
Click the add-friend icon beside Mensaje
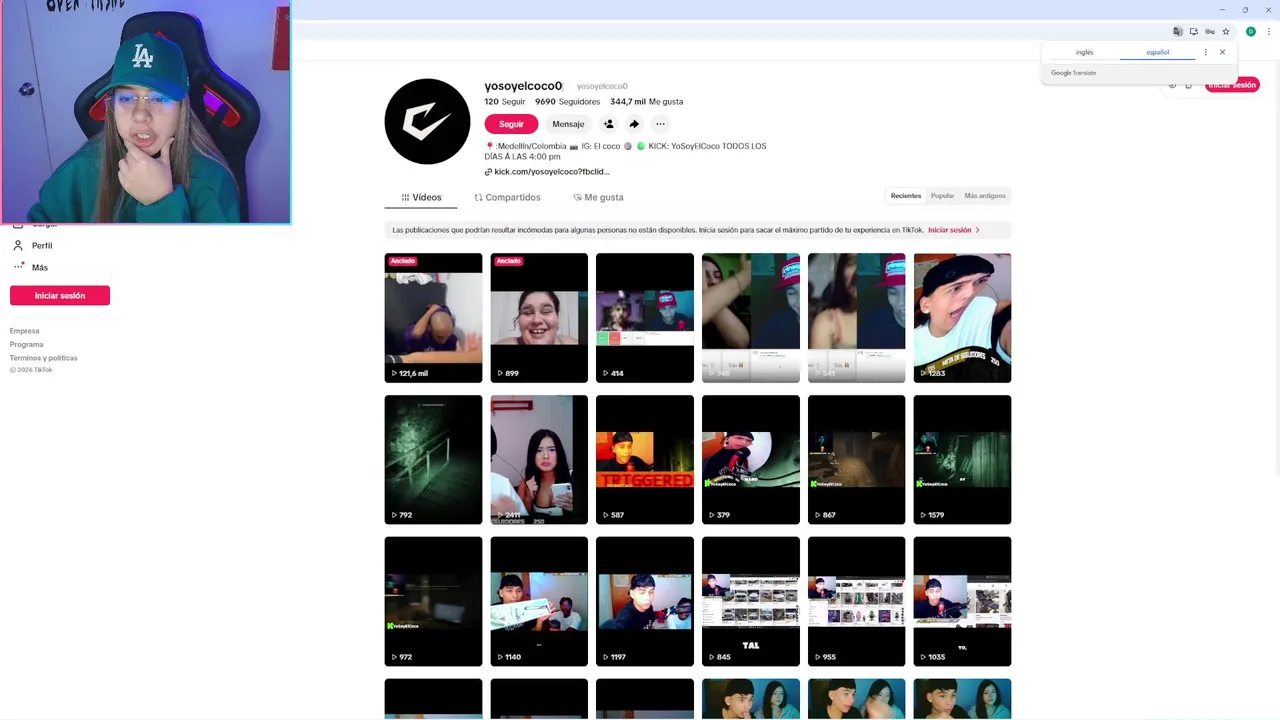(608, 124)
